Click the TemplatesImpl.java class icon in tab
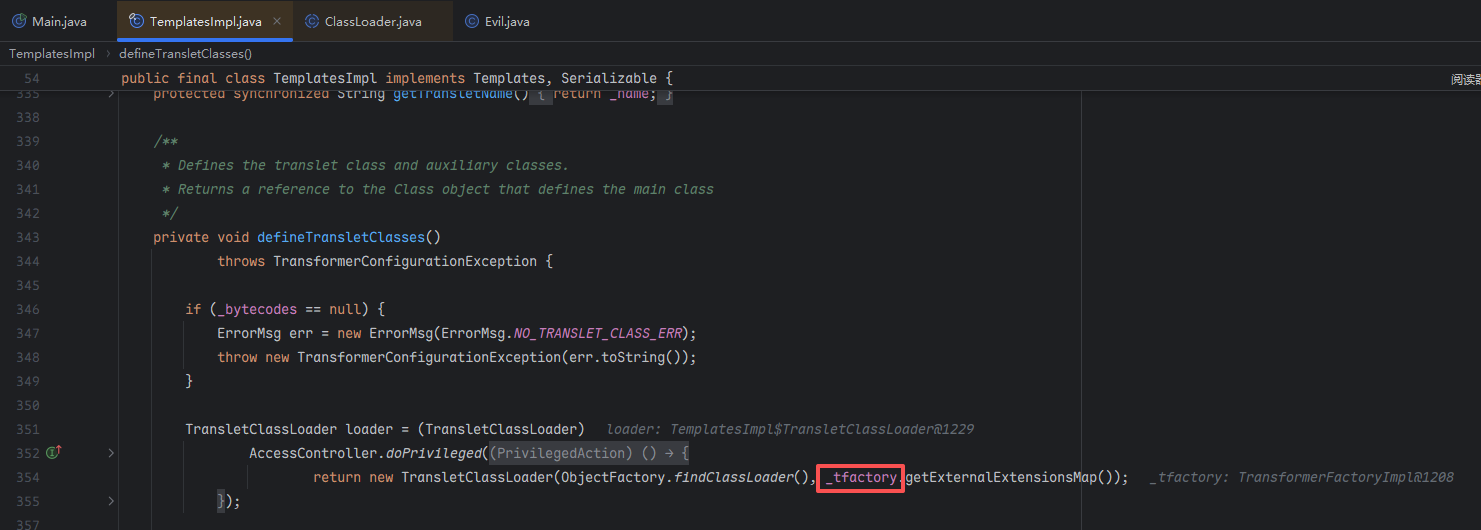The image size is (1481, 530). (136, 21)
